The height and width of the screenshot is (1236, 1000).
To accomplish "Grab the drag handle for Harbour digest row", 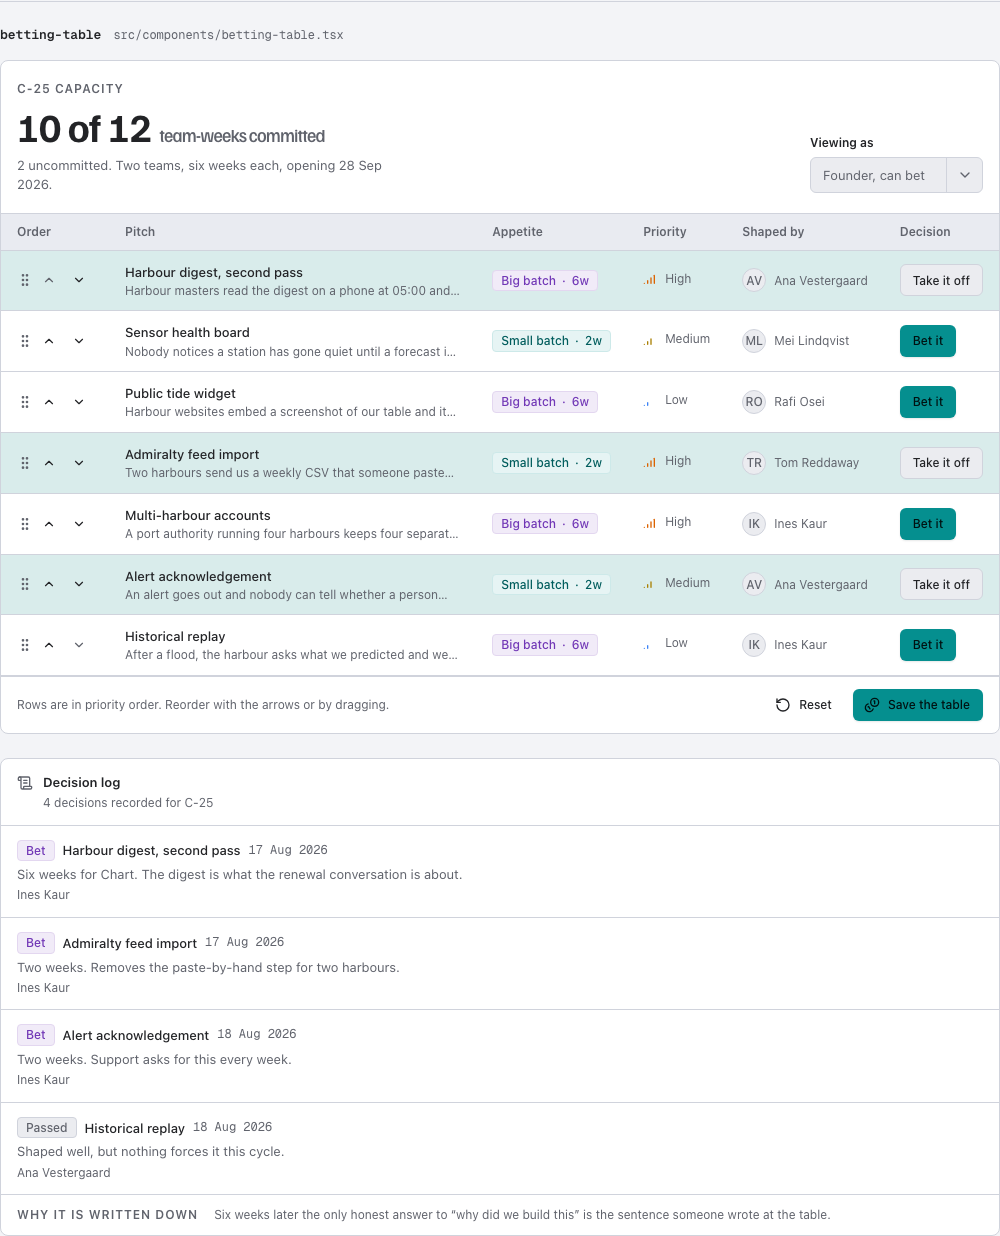I will coord(25,281).
